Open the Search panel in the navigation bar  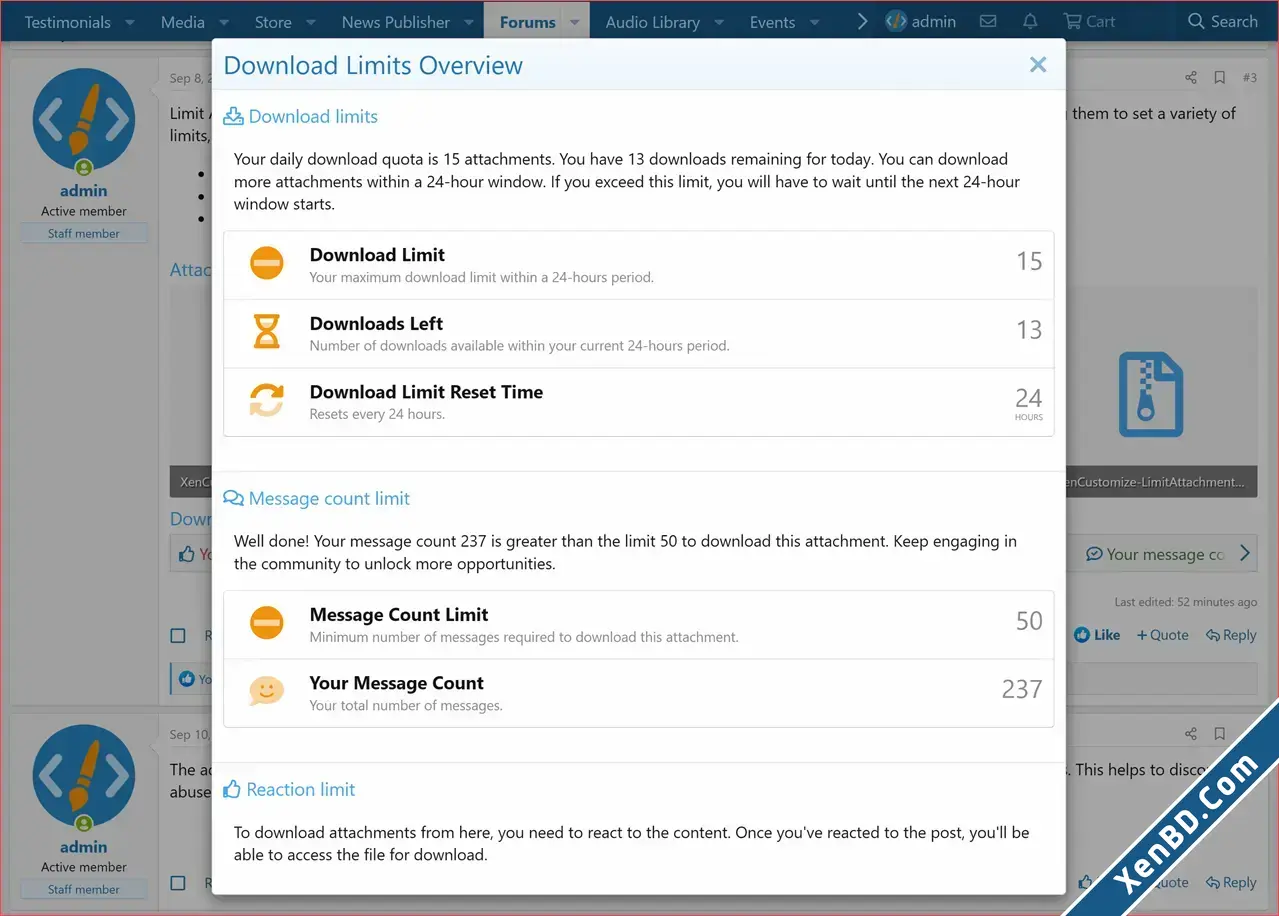[1222, 21]
